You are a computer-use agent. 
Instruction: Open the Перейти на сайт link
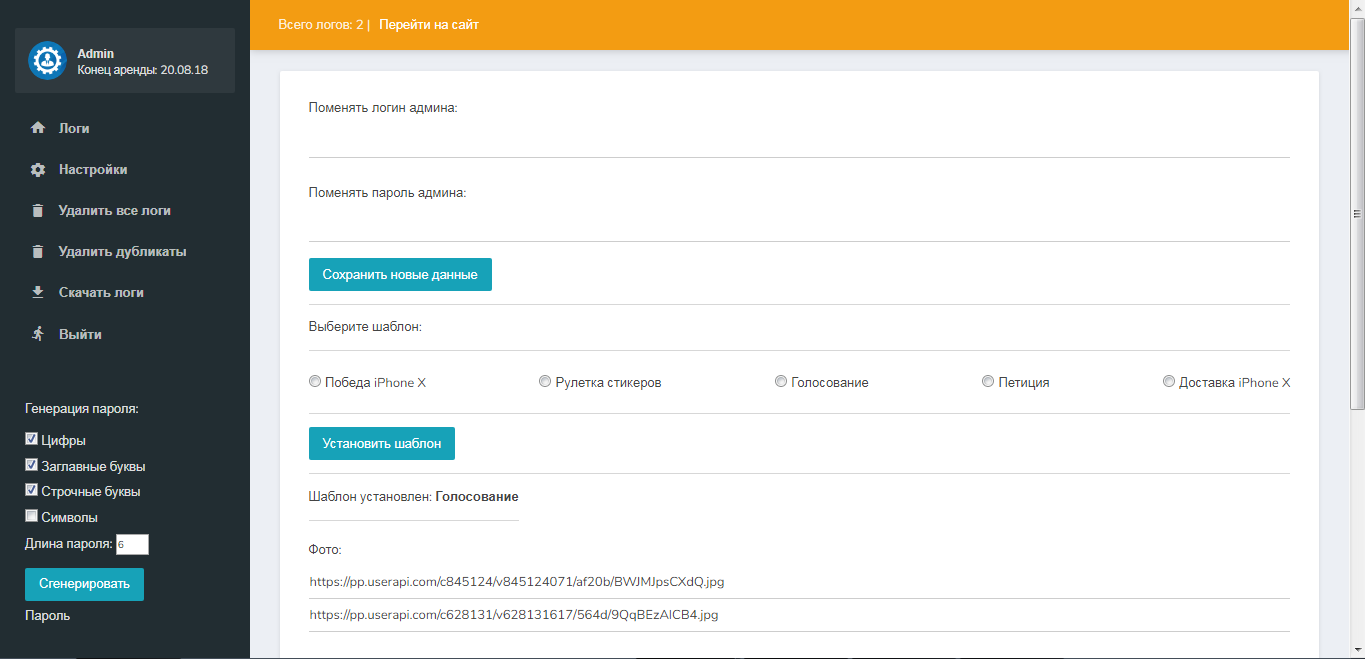click(x=428, y=24)
